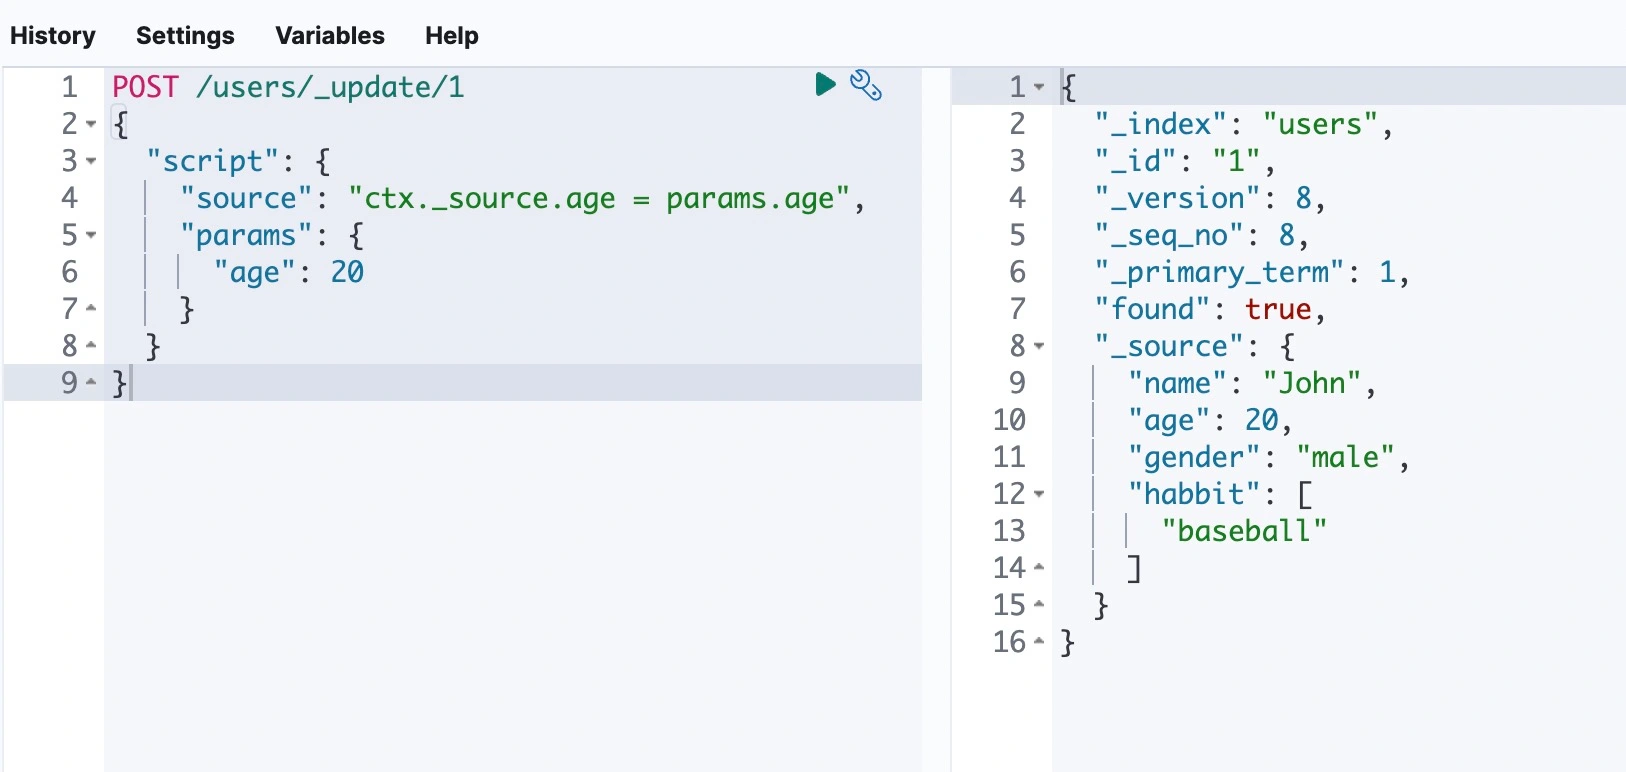The image size is (1626, 772).
Task: Collapse the "params" block on line 5
Action: click(x=91, y=235)
